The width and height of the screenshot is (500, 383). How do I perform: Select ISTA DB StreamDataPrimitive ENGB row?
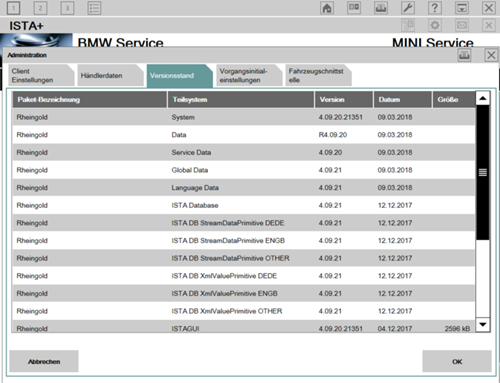pos(244,241)
